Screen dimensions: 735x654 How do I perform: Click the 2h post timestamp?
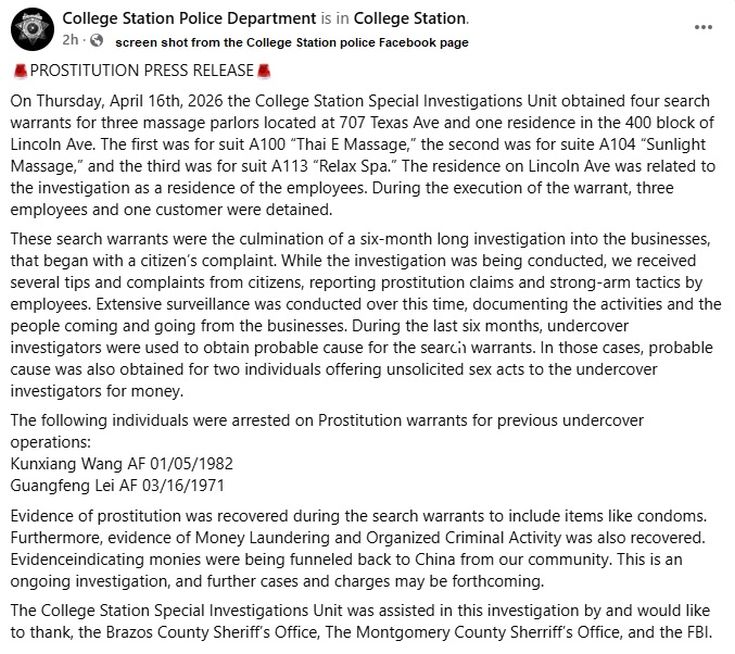[x=70, y=41]
